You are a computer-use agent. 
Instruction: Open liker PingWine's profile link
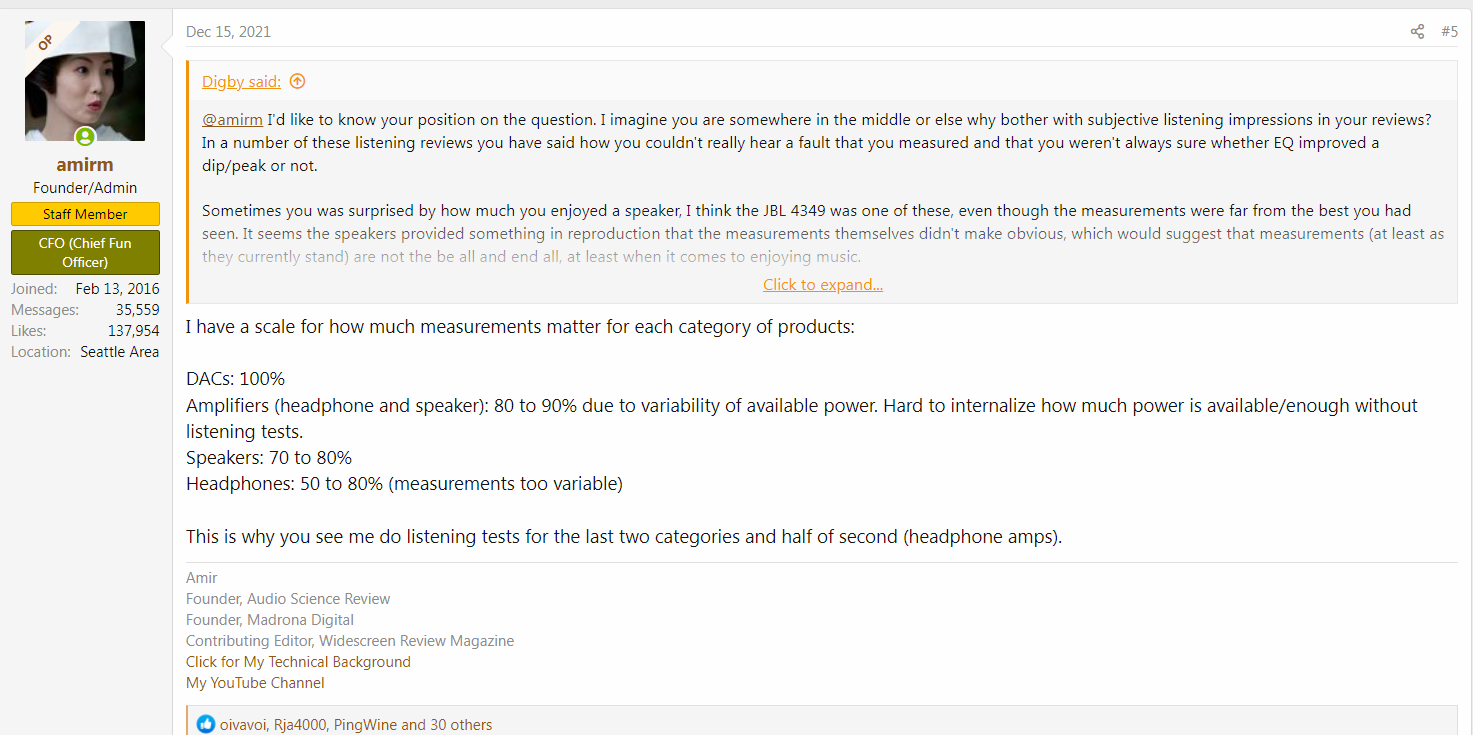(365, 725)
